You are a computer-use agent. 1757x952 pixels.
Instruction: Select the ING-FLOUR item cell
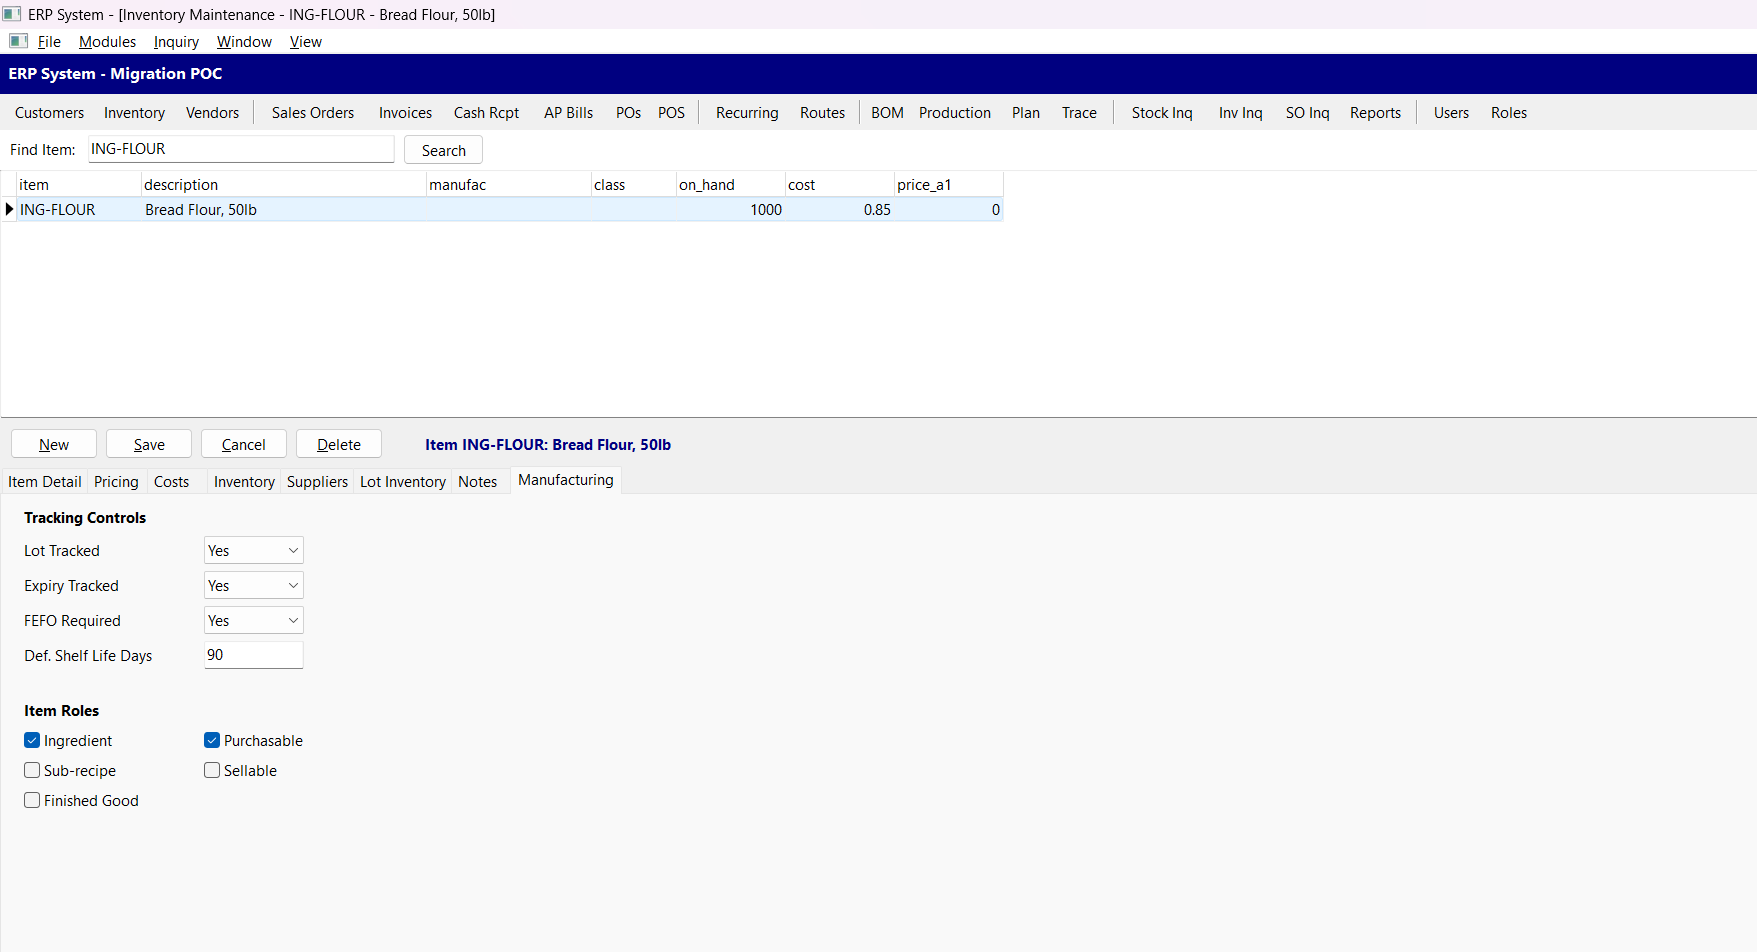point(78,209)
